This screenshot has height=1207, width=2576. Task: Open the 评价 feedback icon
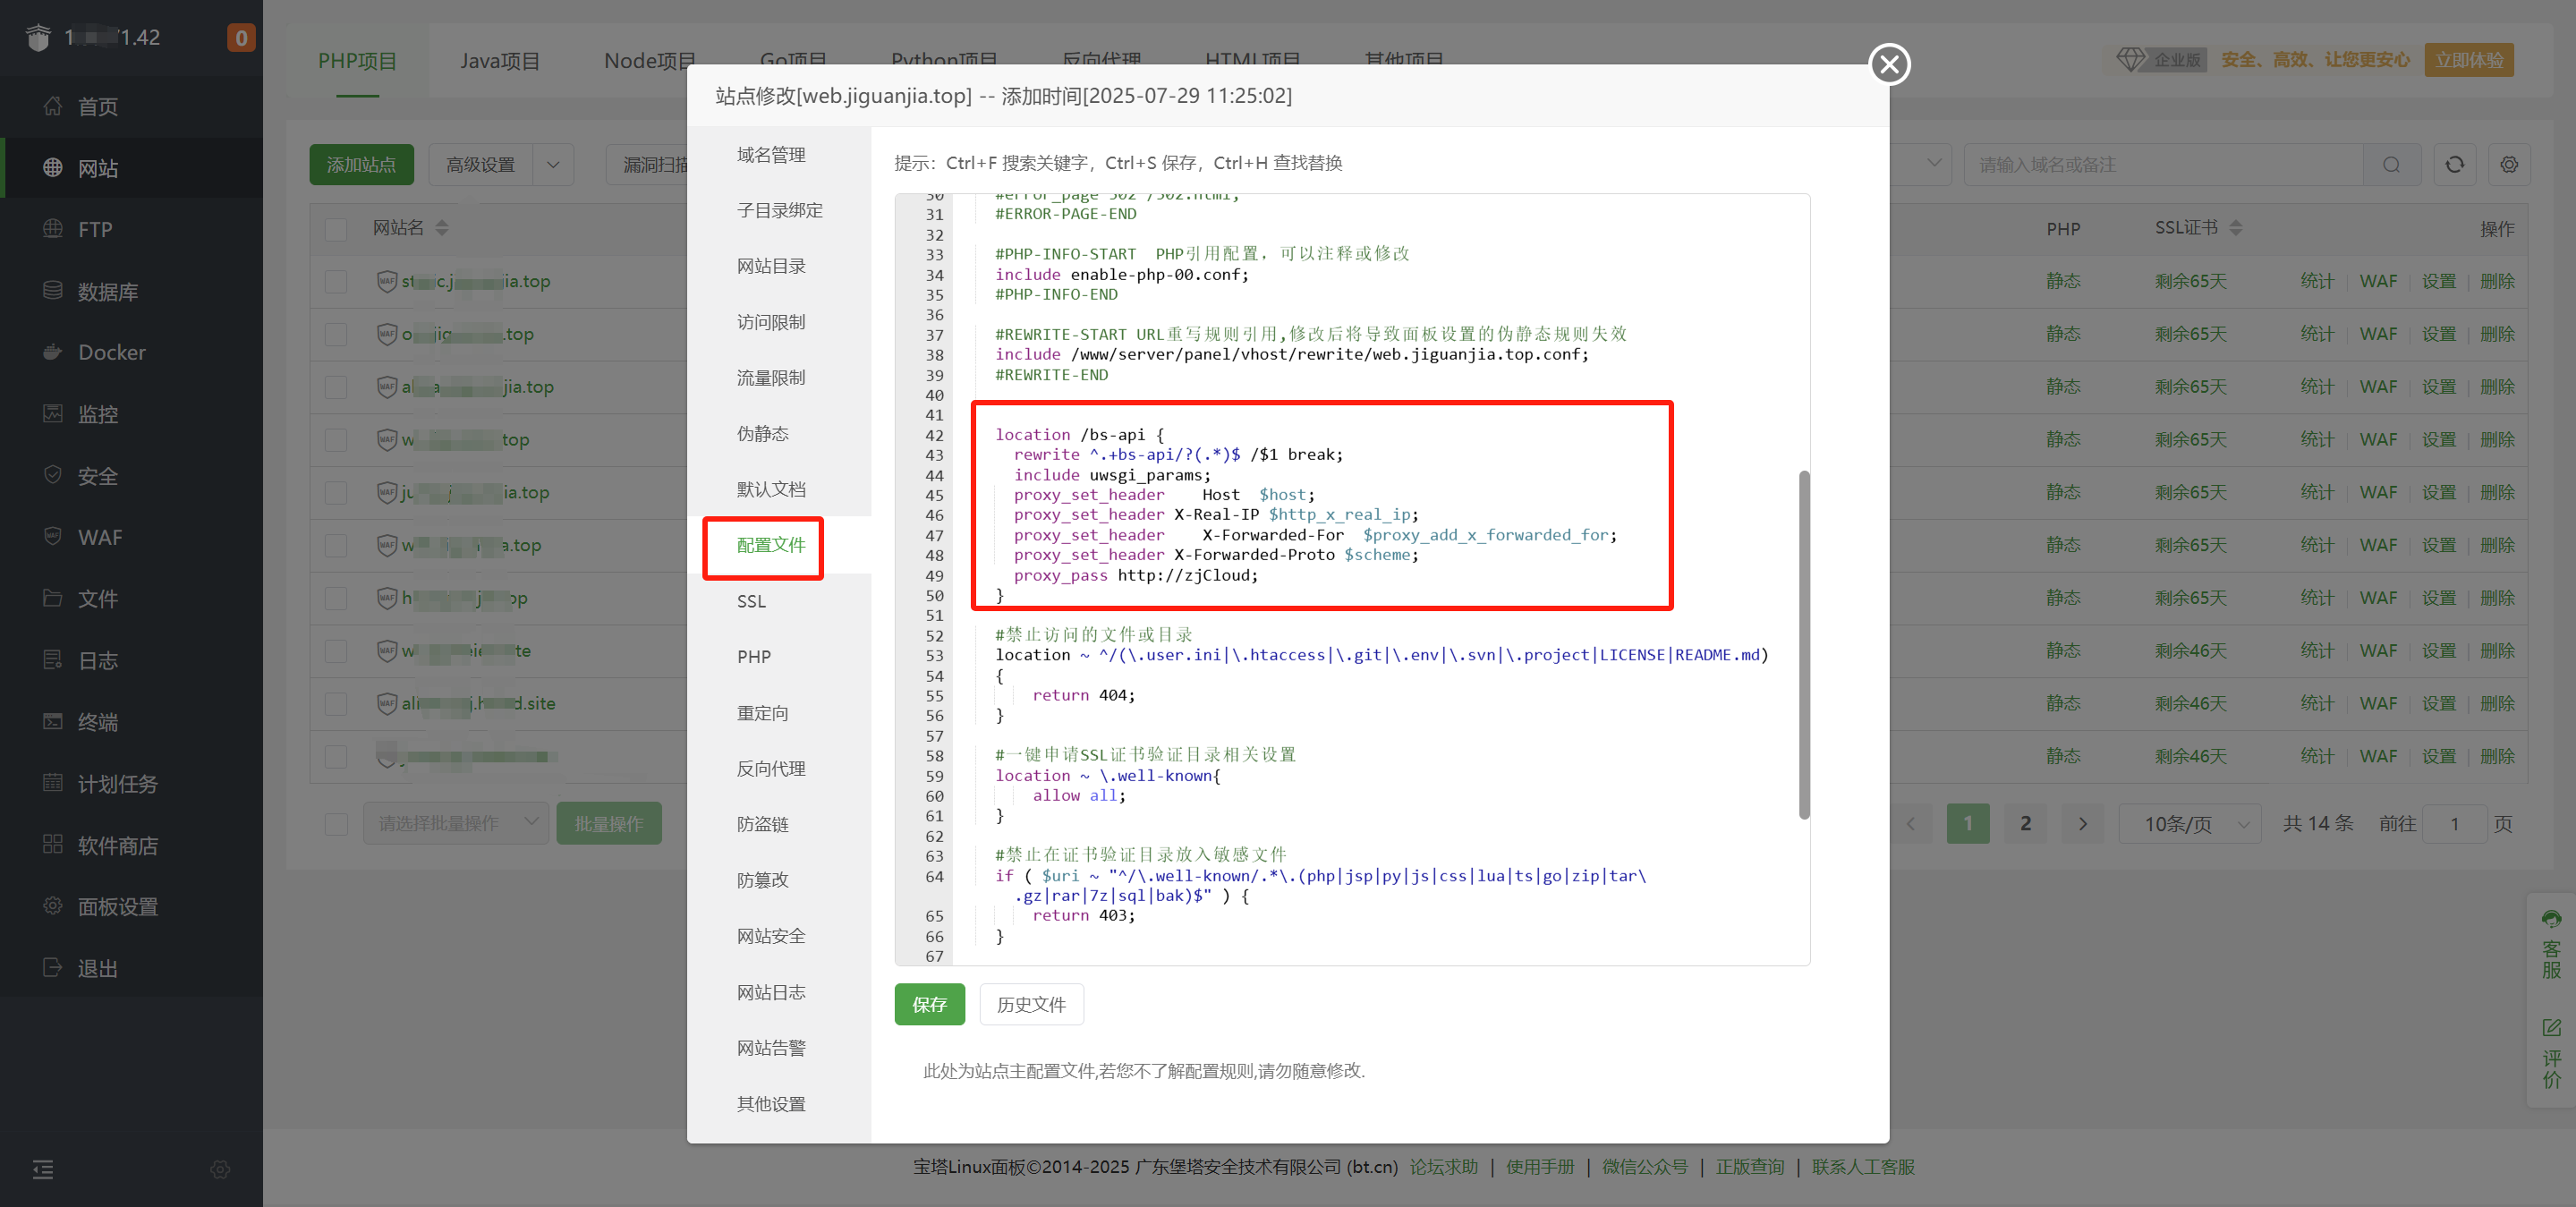point(2551,1028)
